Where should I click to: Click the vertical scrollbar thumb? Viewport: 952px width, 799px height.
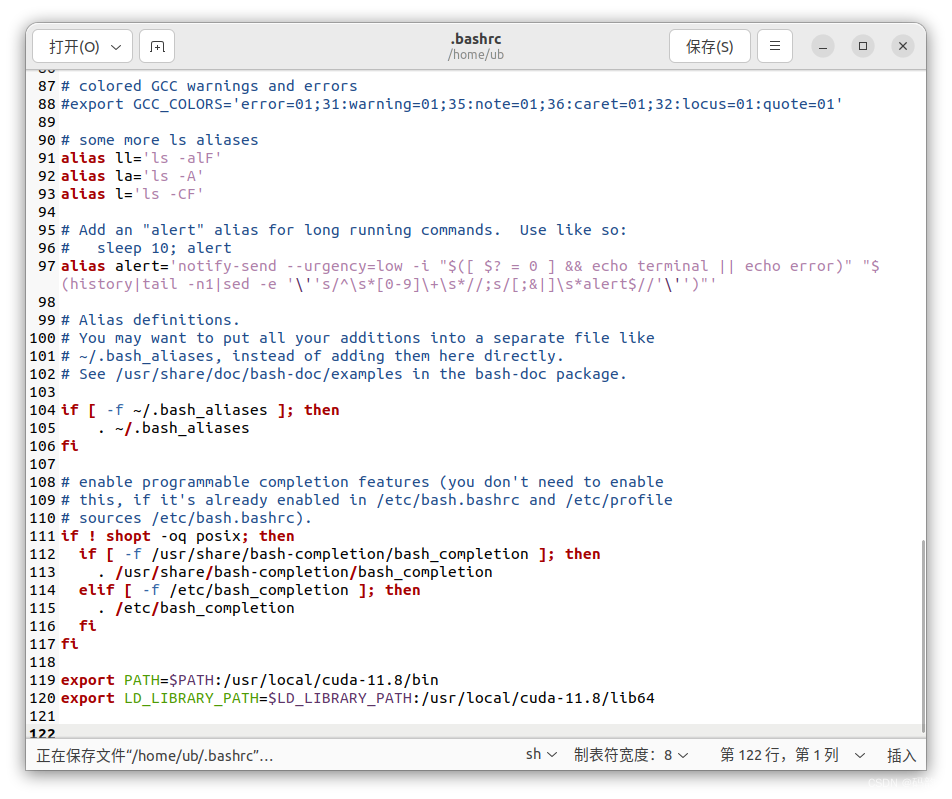point(923,638)
